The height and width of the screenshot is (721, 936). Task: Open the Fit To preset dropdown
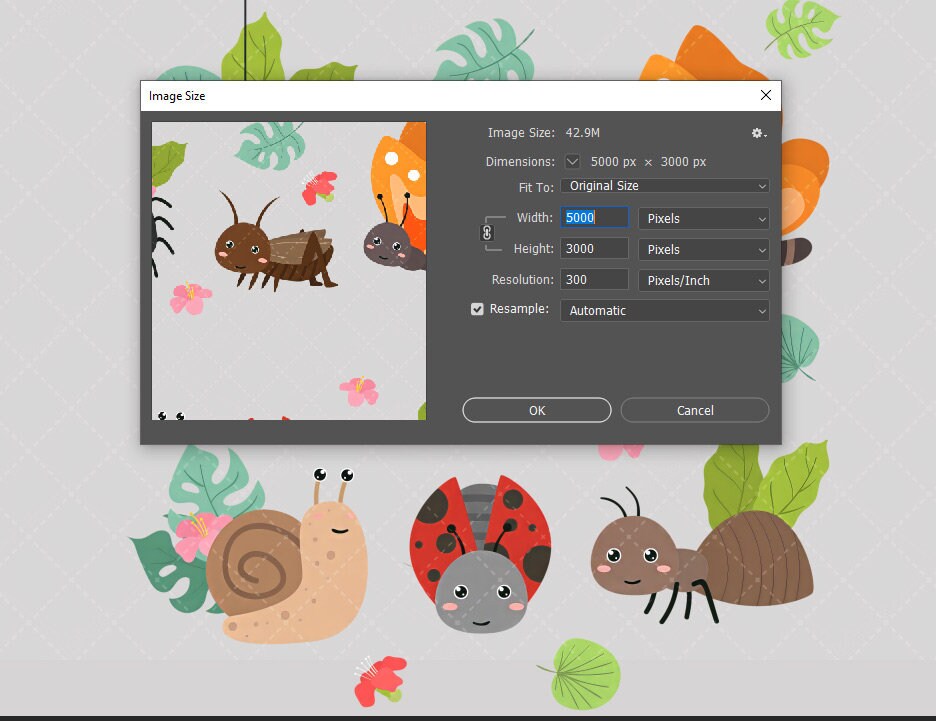click(664, 185)
